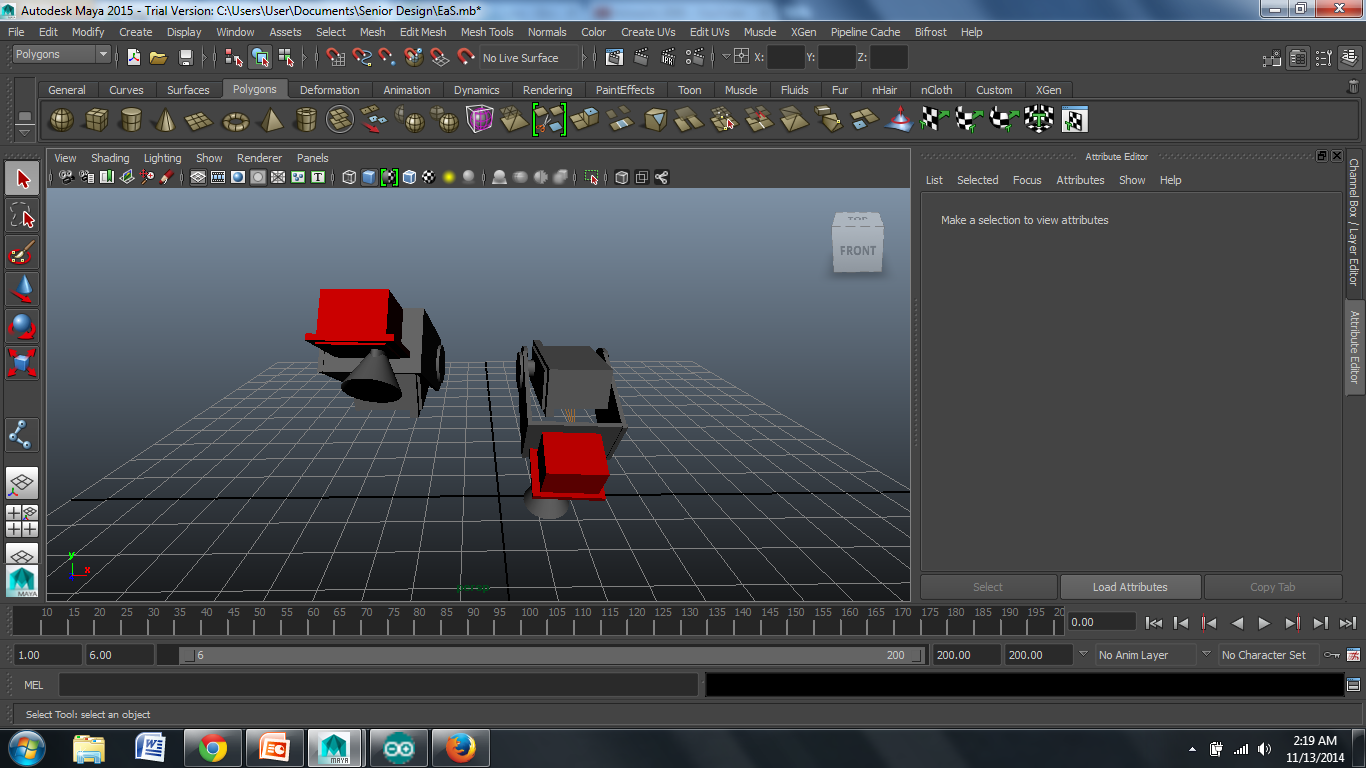Open the Render Settings clapperboard icon
The image size is (1366, 768).
(x=693, y=58)
